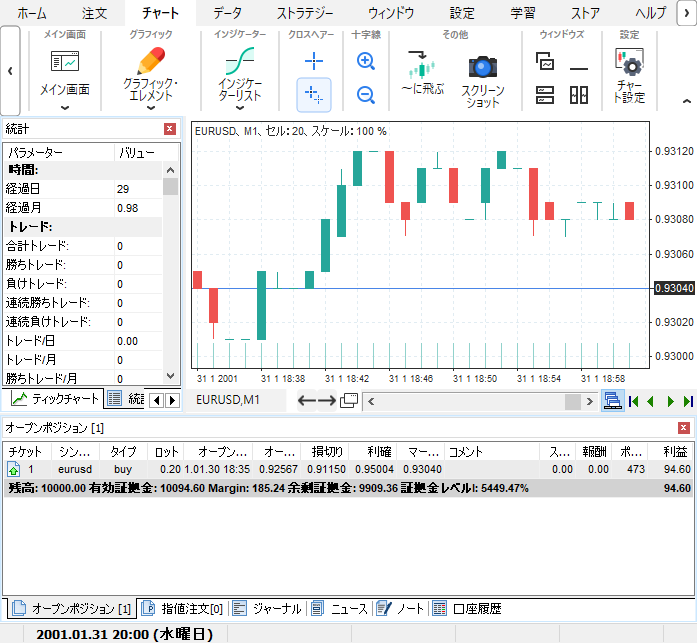Activate the blue crosshair cursor tool
This screenshot has width=697, height=643.
point(314,61)
